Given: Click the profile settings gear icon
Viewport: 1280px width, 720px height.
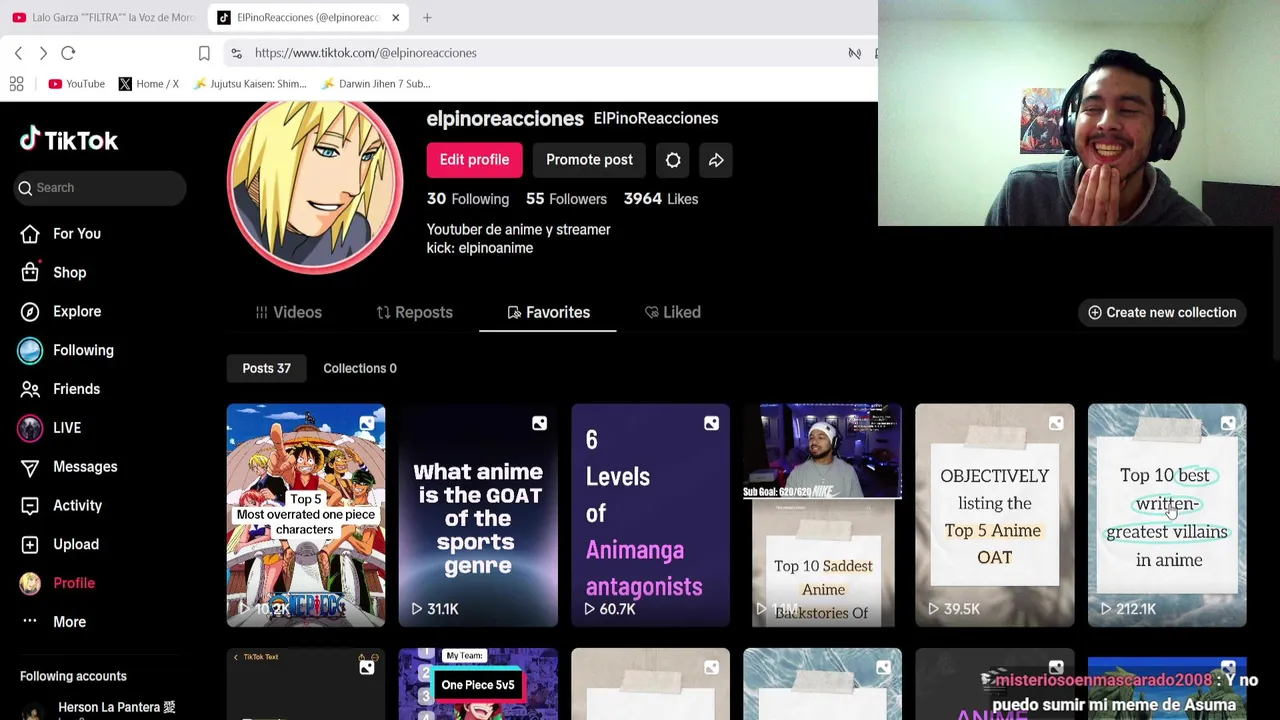Looking at the screenshot, I should pos(673,160).
